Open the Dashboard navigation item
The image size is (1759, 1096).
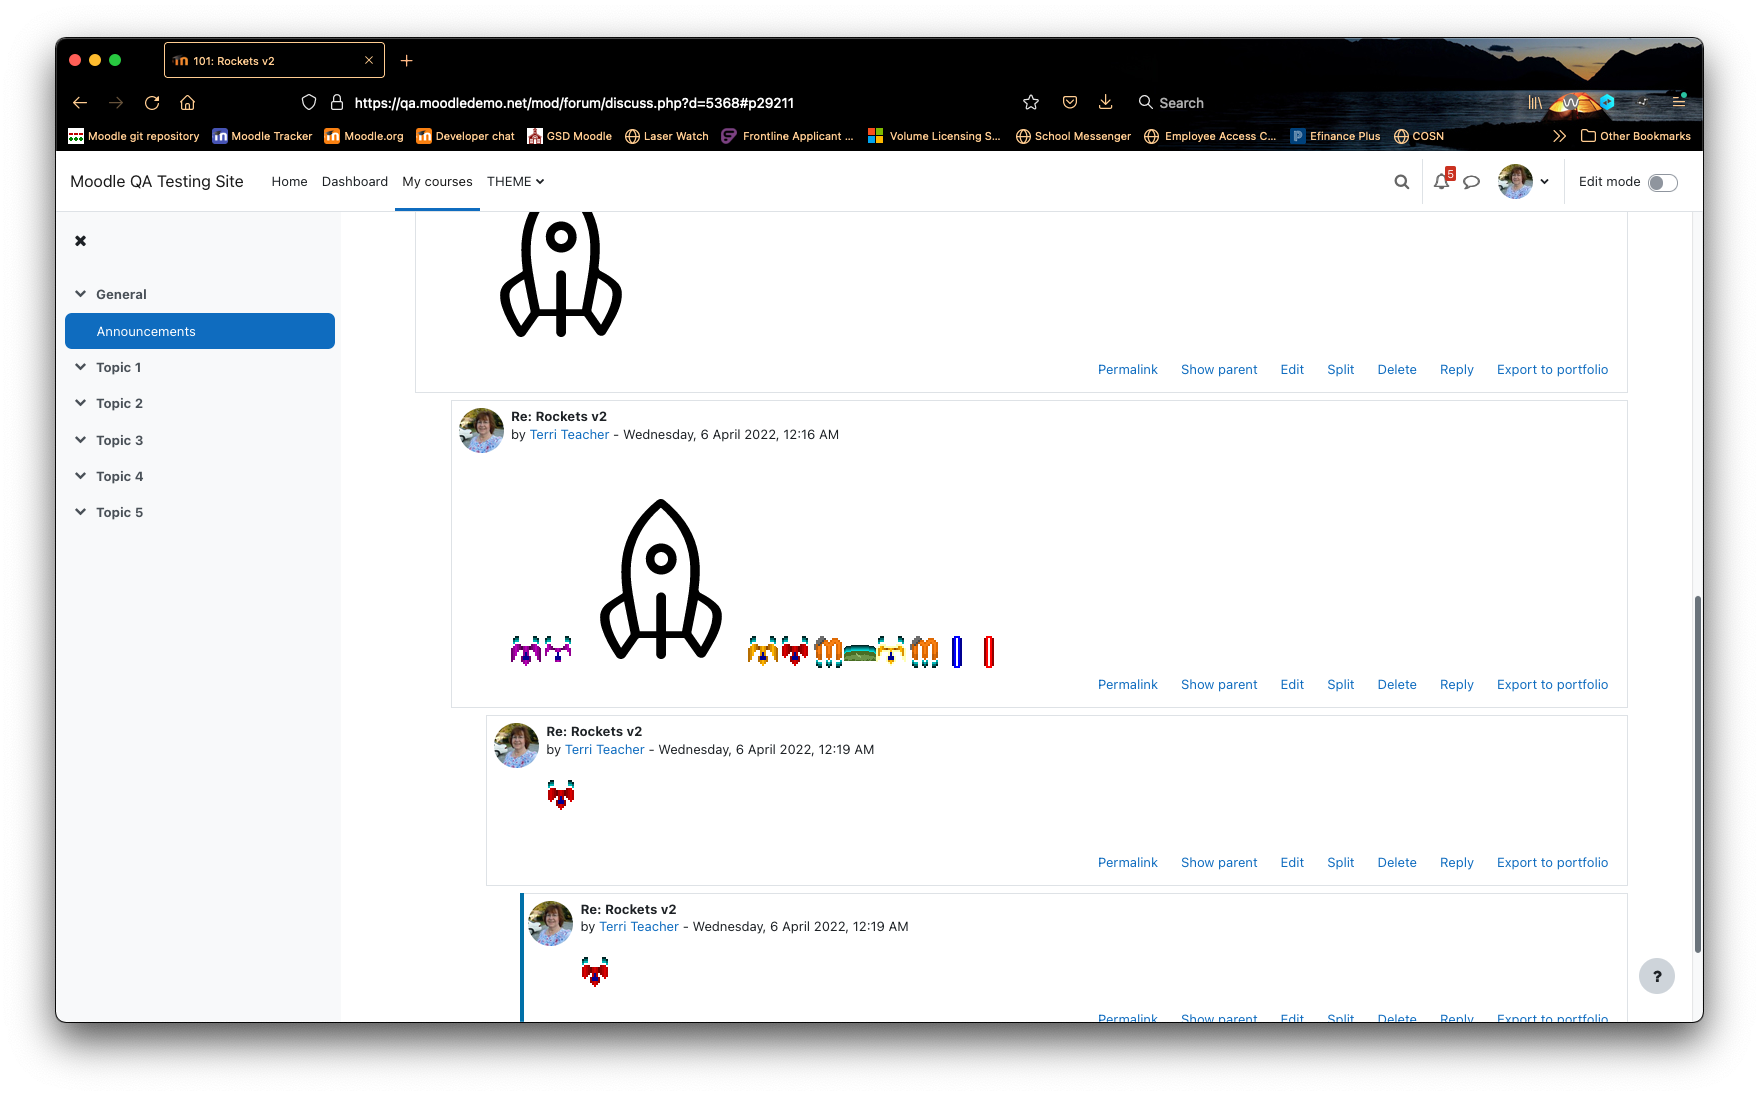coord(355,182)
